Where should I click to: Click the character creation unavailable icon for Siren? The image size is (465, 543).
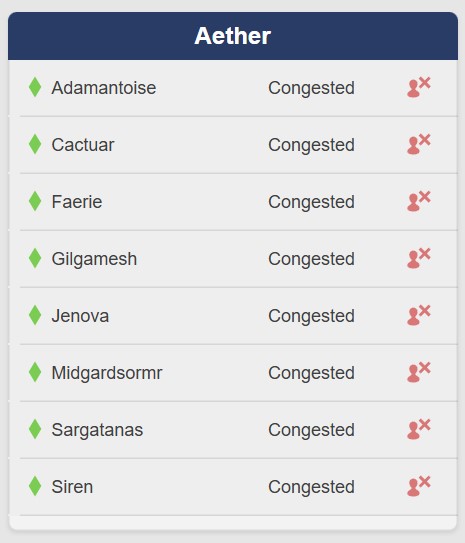click(x=419, y=486)
